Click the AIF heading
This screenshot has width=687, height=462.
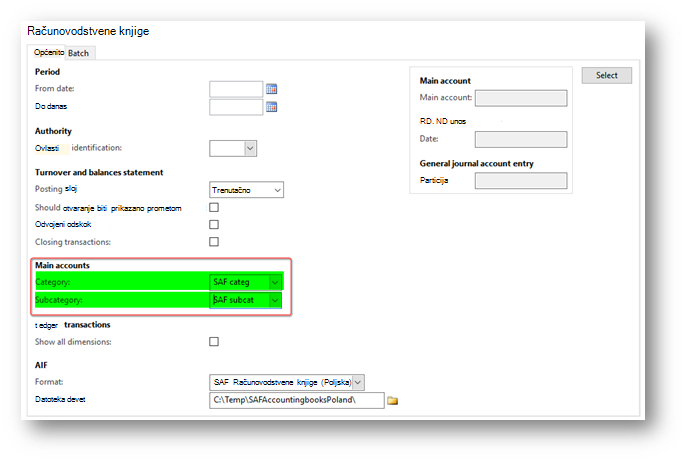tap(41, 365)
